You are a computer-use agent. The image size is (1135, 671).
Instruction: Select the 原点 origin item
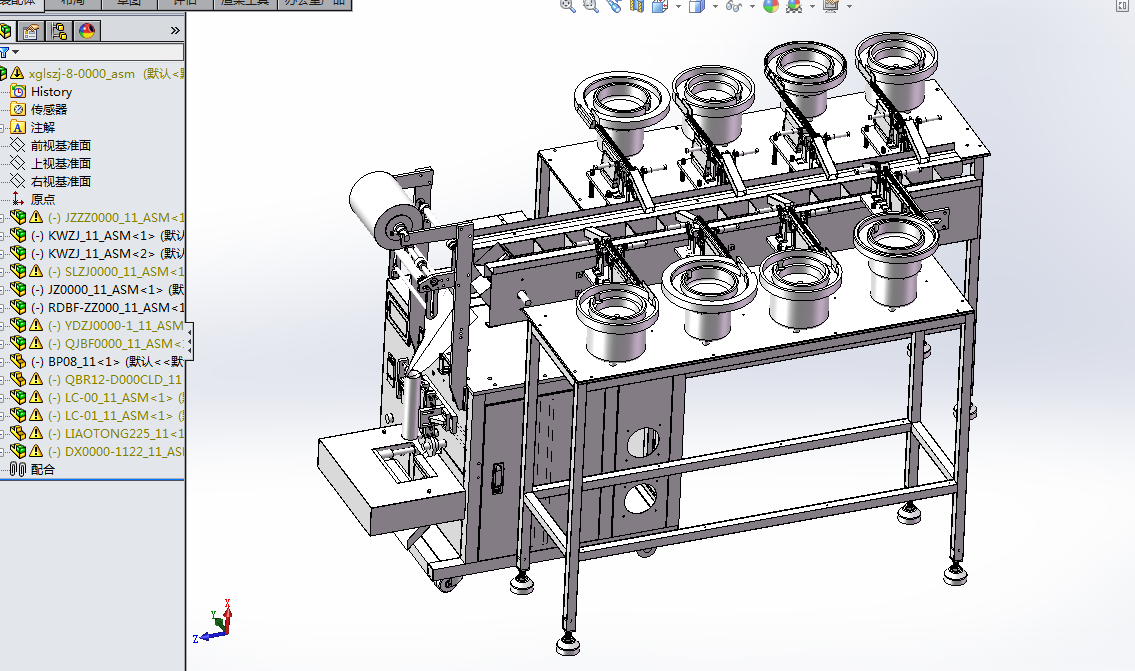(43, 200)
